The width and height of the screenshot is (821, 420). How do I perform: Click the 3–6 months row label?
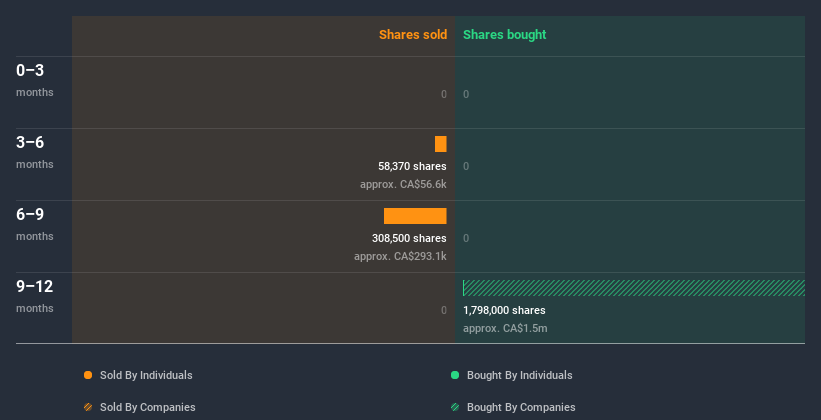[x=35, y=152]
